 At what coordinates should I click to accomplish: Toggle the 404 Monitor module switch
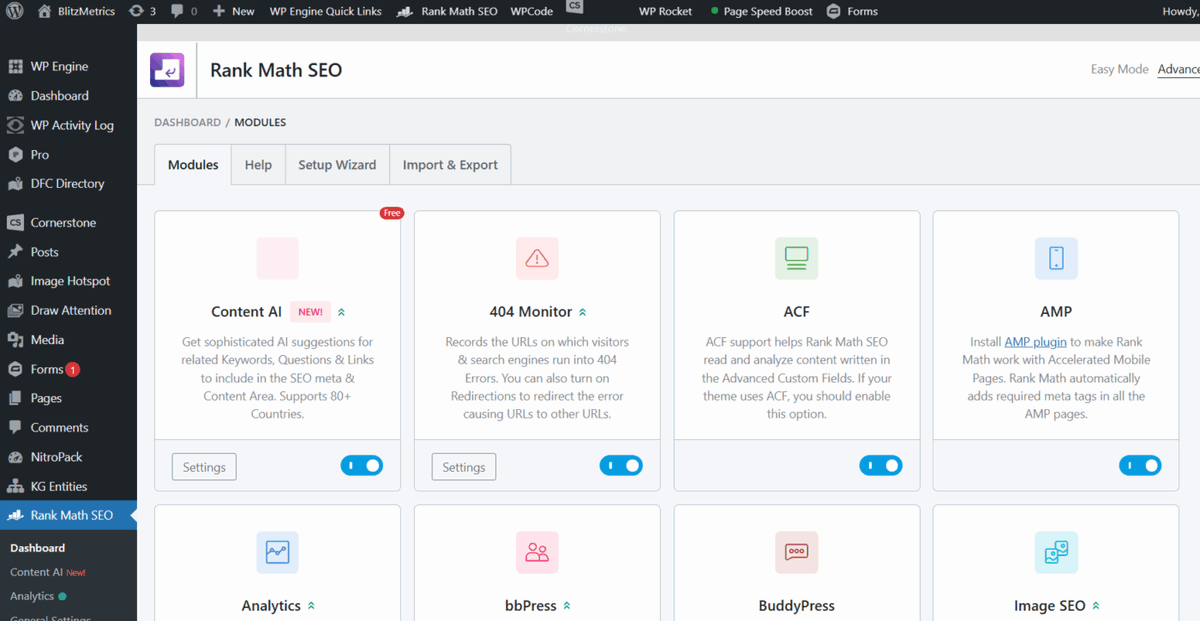tap(621, 466)
